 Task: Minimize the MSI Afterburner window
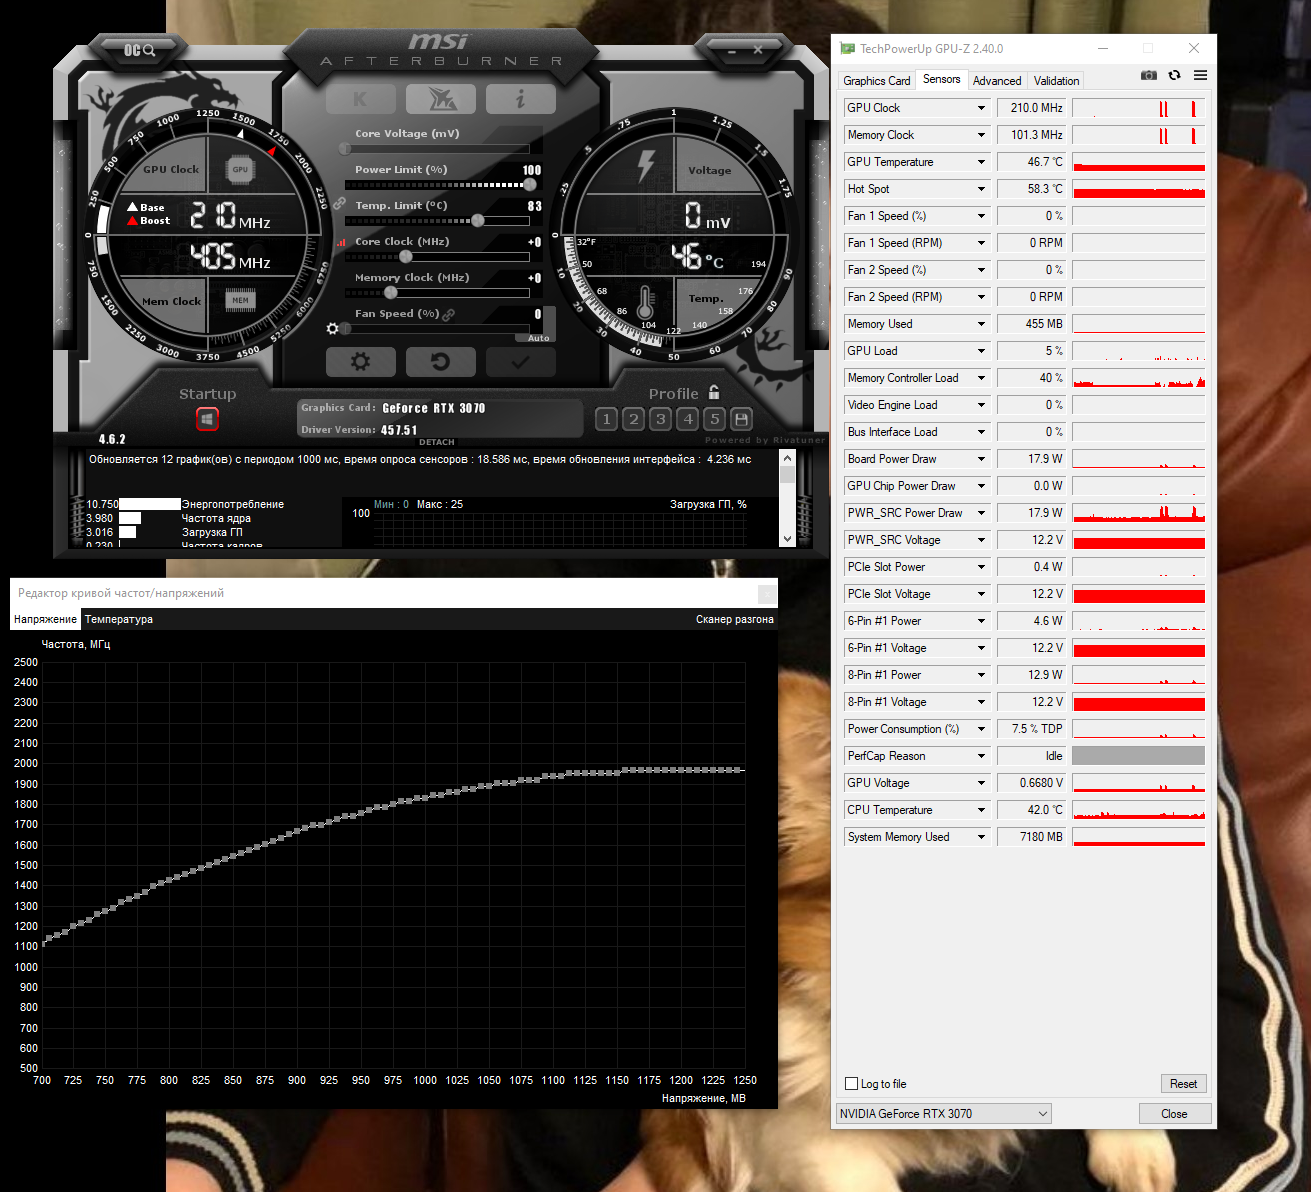pyautogui.click(x=733, y=49)
